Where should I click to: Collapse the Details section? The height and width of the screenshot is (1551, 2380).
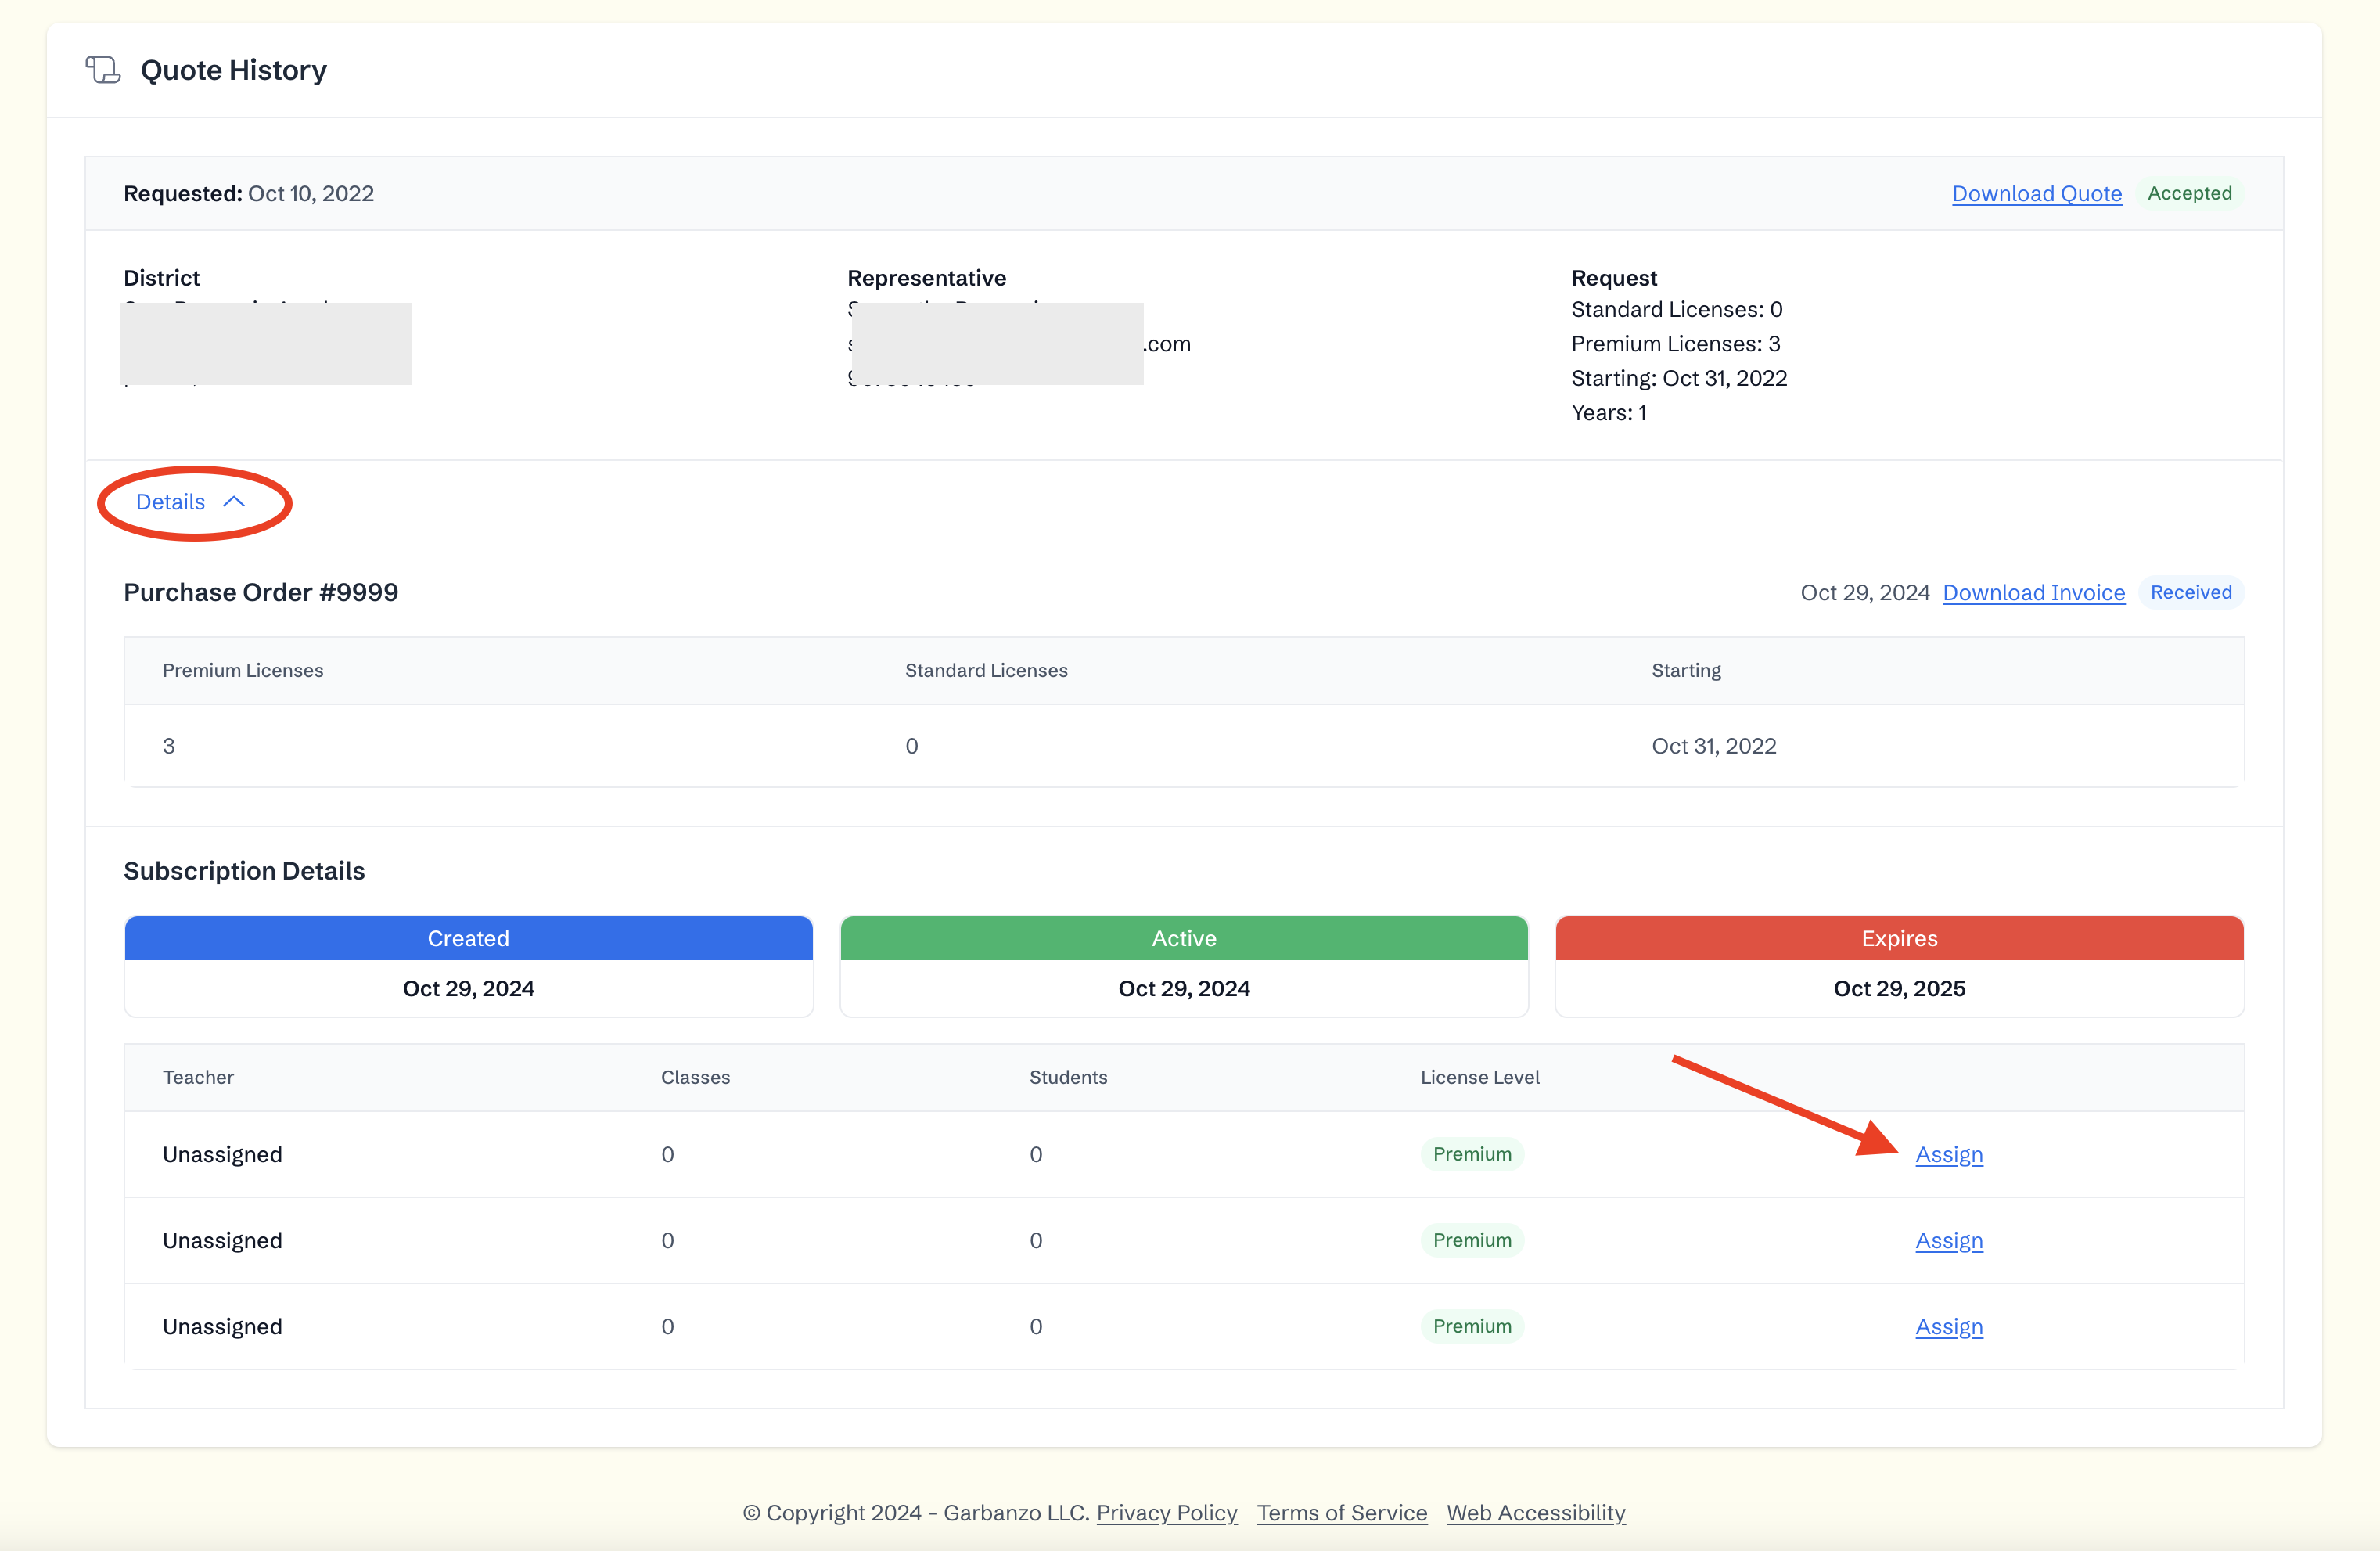coord(171,502)
